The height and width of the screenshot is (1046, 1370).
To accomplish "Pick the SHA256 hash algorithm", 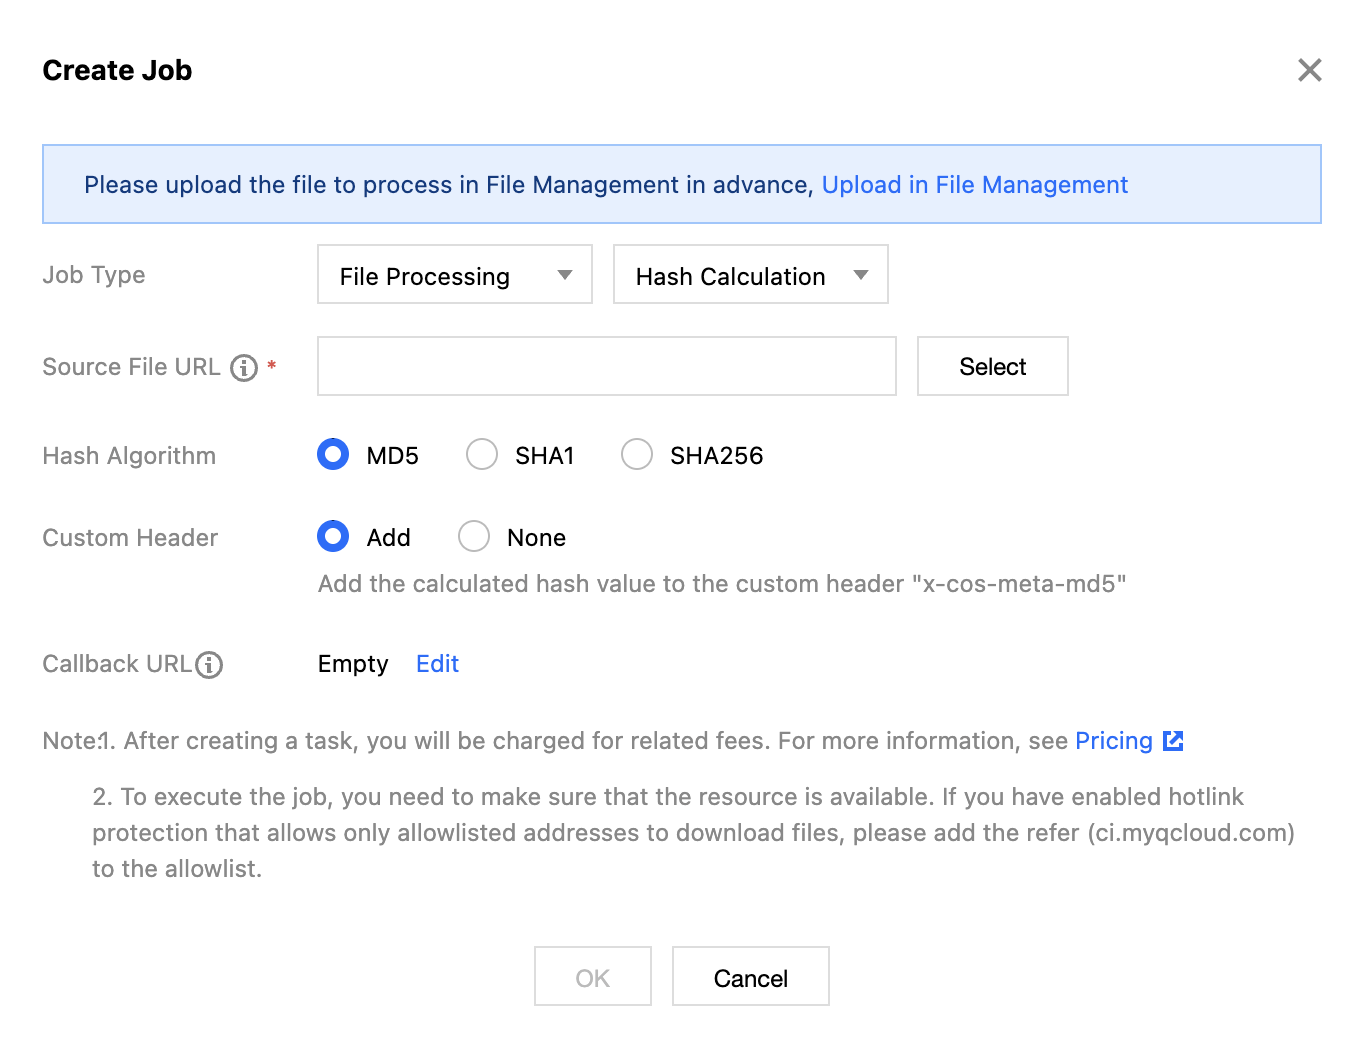I will 637,455.
